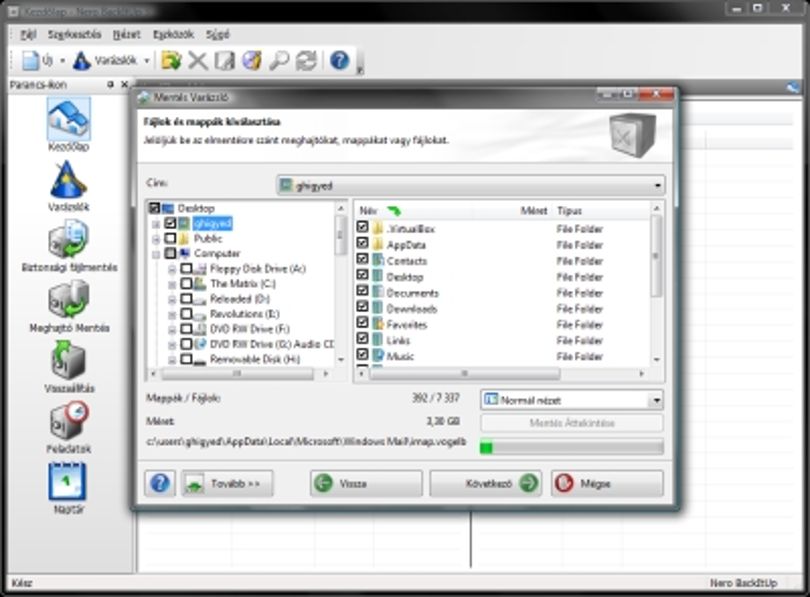Viewport: 810px width, 597px height.
Task: Check The Matrix (C:) drive checkbox
Action: [186, 284]
